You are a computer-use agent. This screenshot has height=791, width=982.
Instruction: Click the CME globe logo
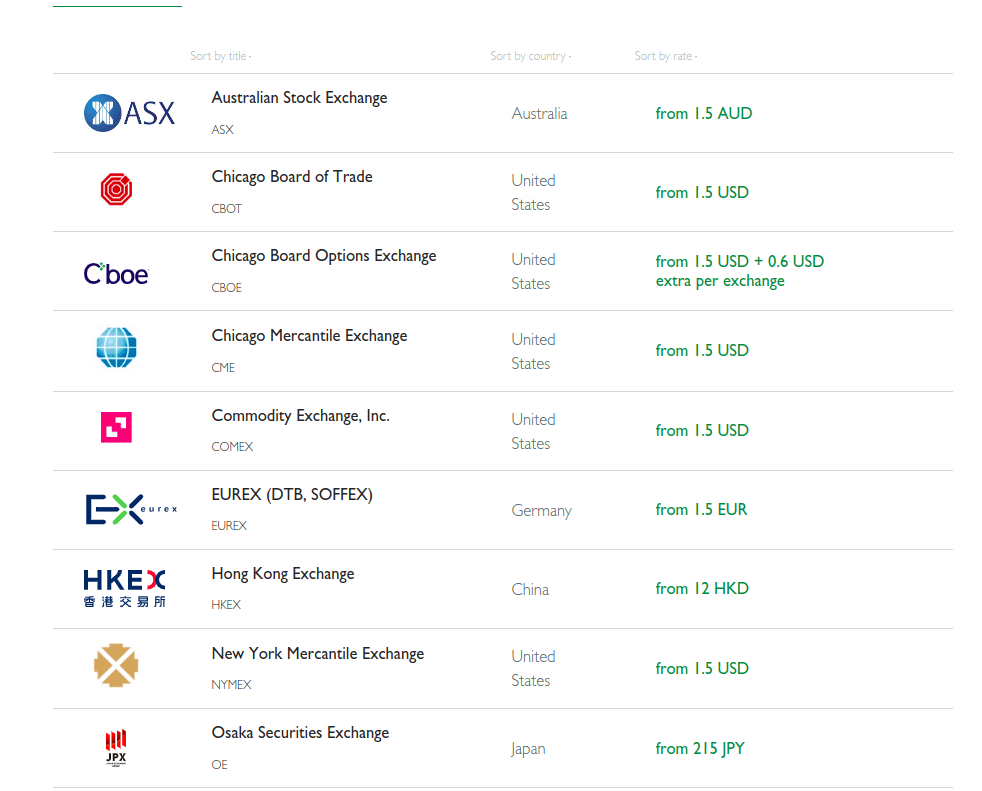coord(116,347)
